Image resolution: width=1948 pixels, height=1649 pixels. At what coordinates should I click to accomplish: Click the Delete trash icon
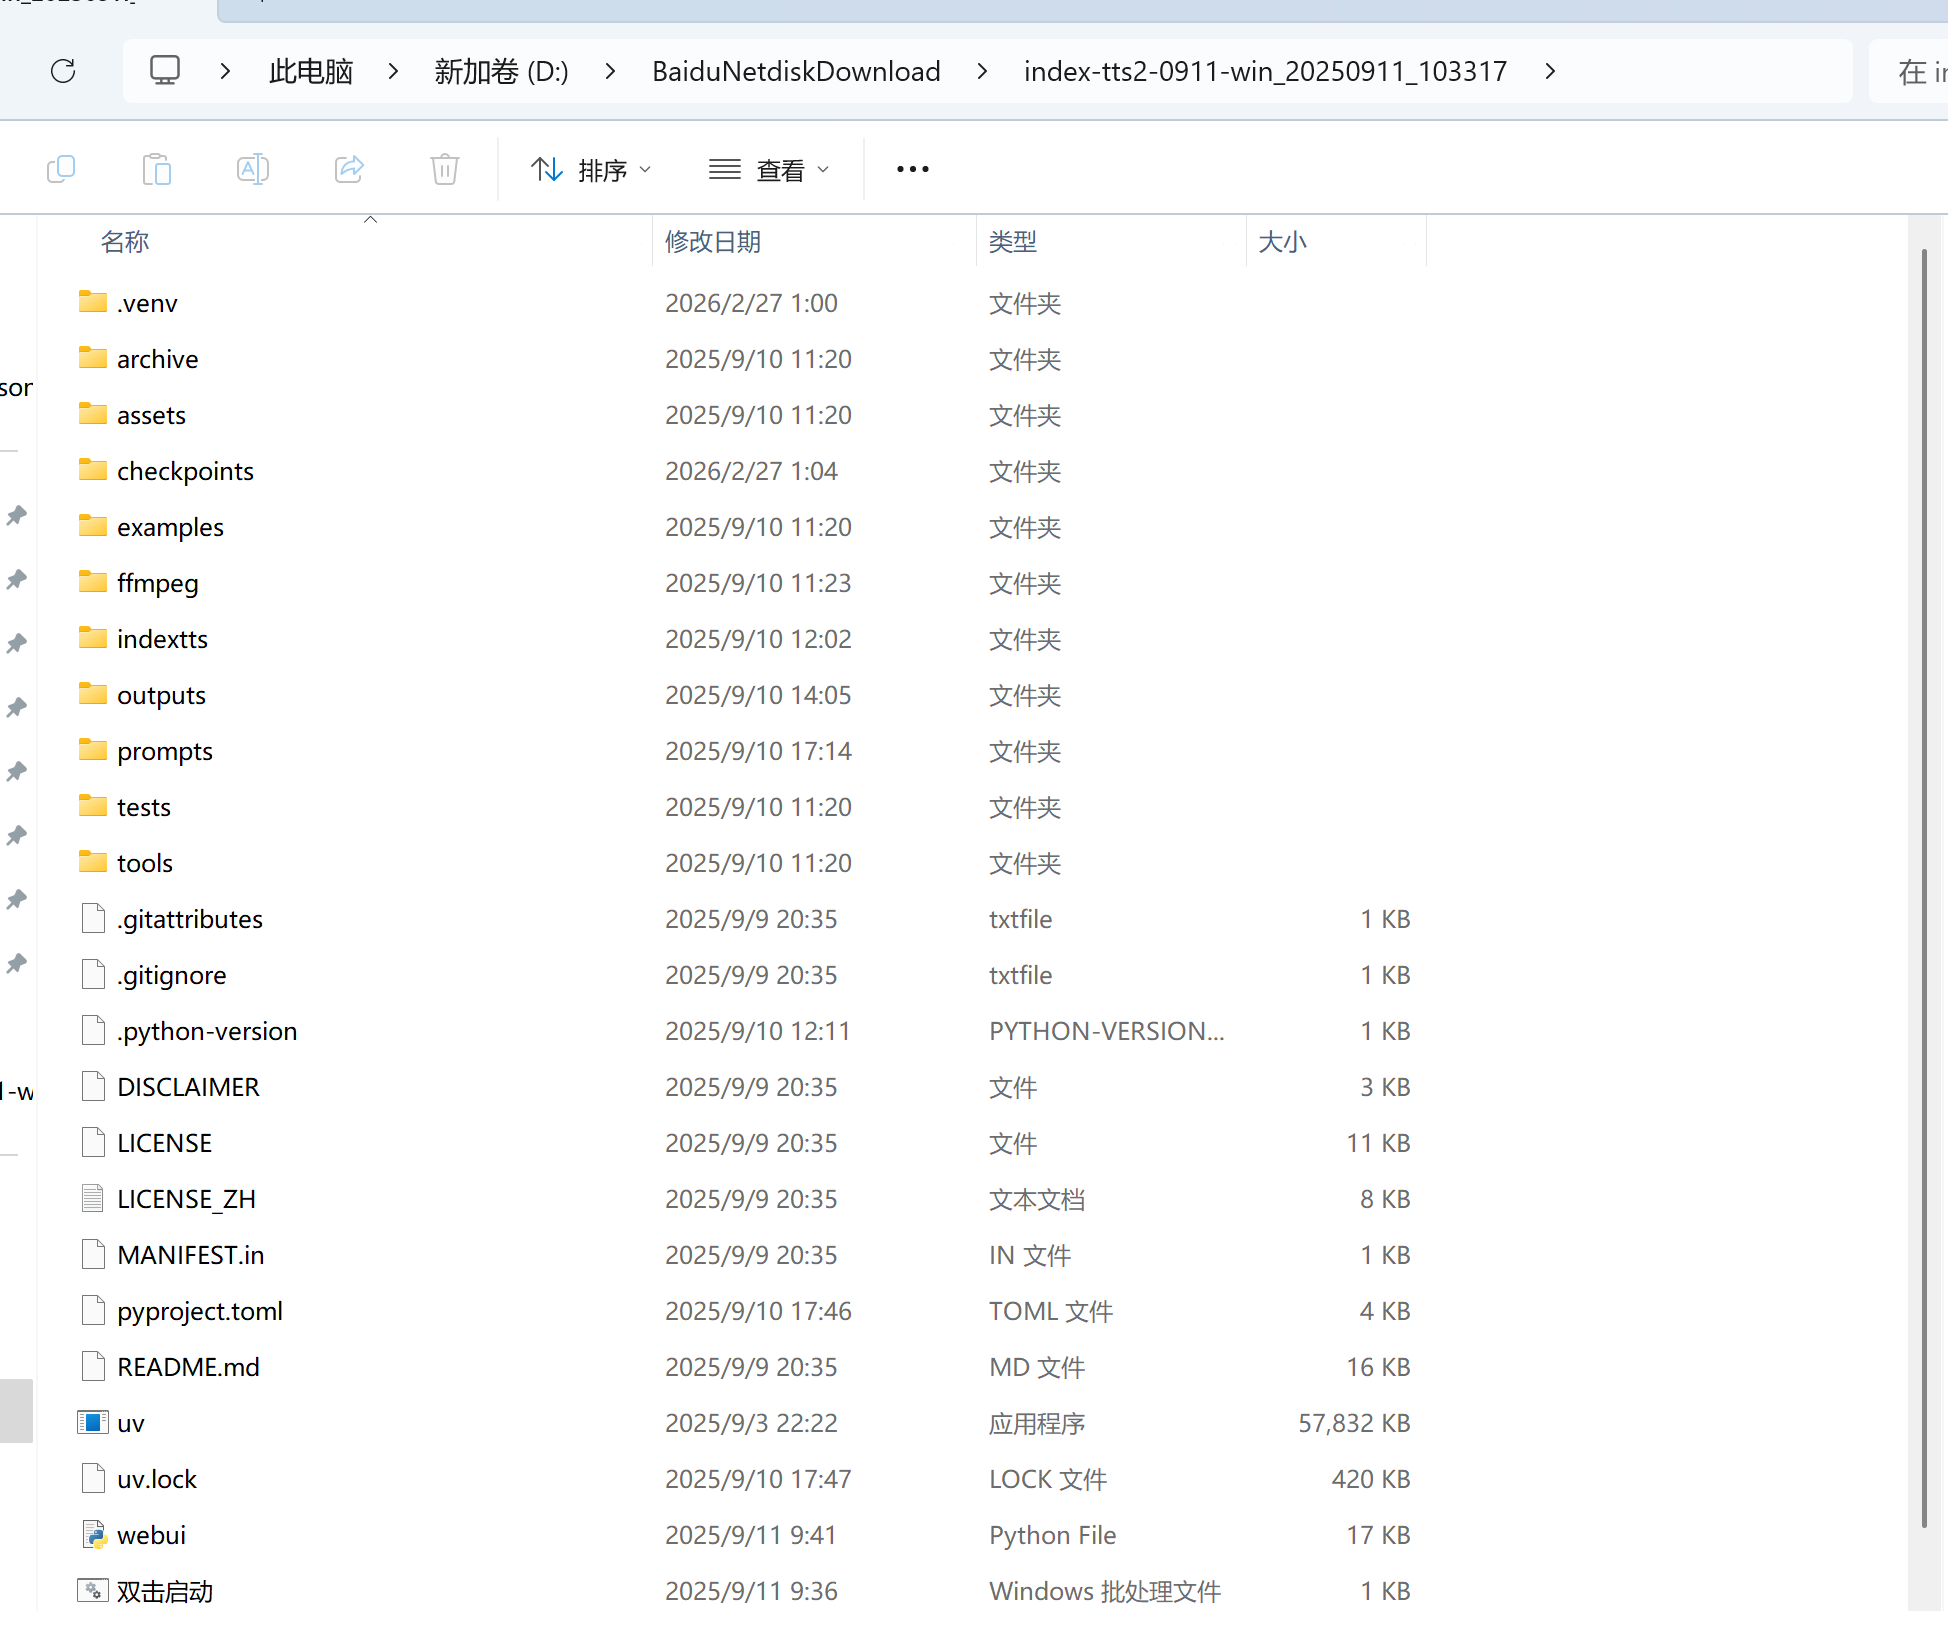point(445,169)
